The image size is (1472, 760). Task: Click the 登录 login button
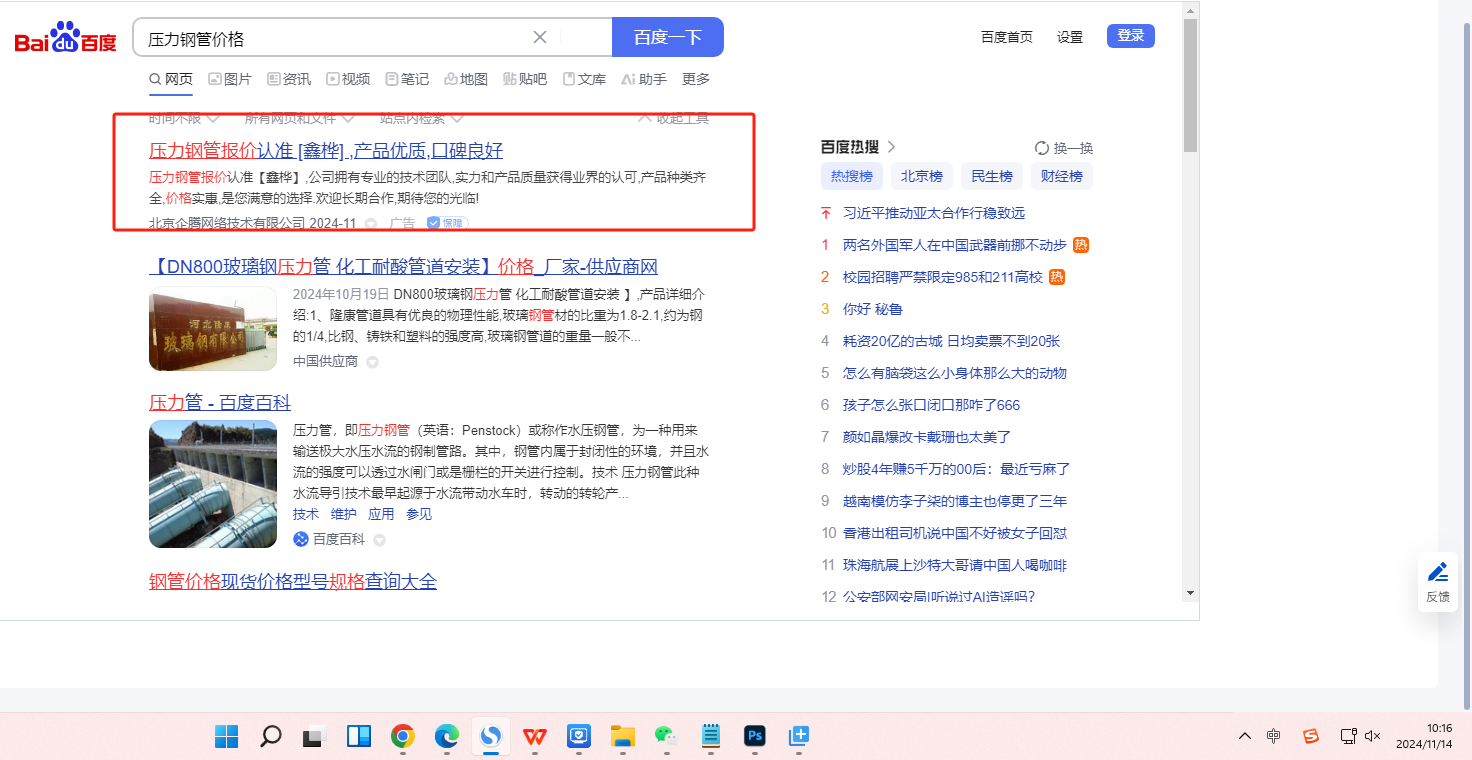[x=1130, y=36]
